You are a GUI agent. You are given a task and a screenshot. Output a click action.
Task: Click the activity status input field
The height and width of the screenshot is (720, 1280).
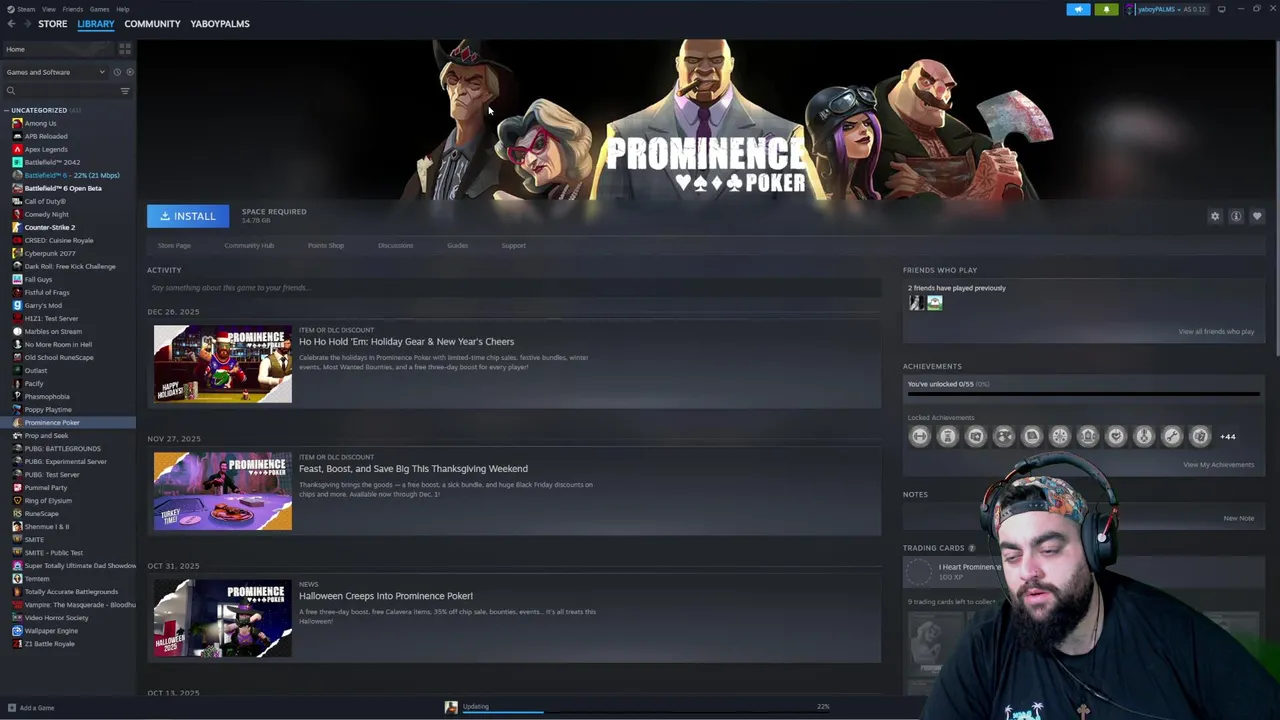click(x=514, y=288)
